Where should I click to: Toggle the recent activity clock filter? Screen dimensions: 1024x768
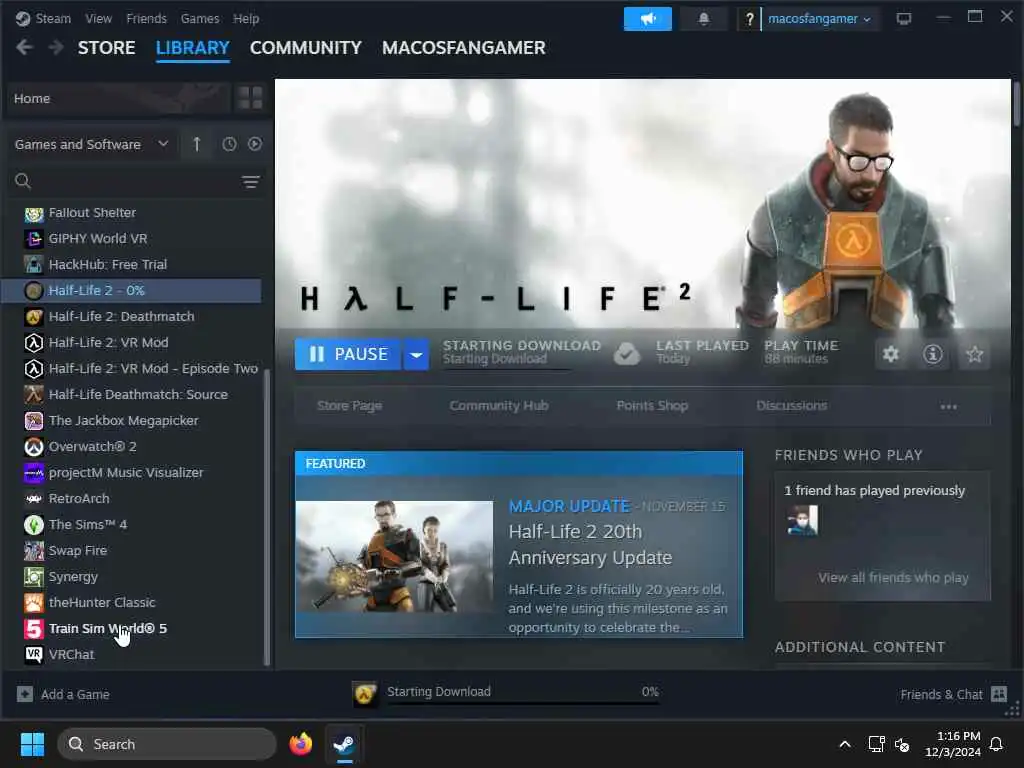click(x=229, y=144)
